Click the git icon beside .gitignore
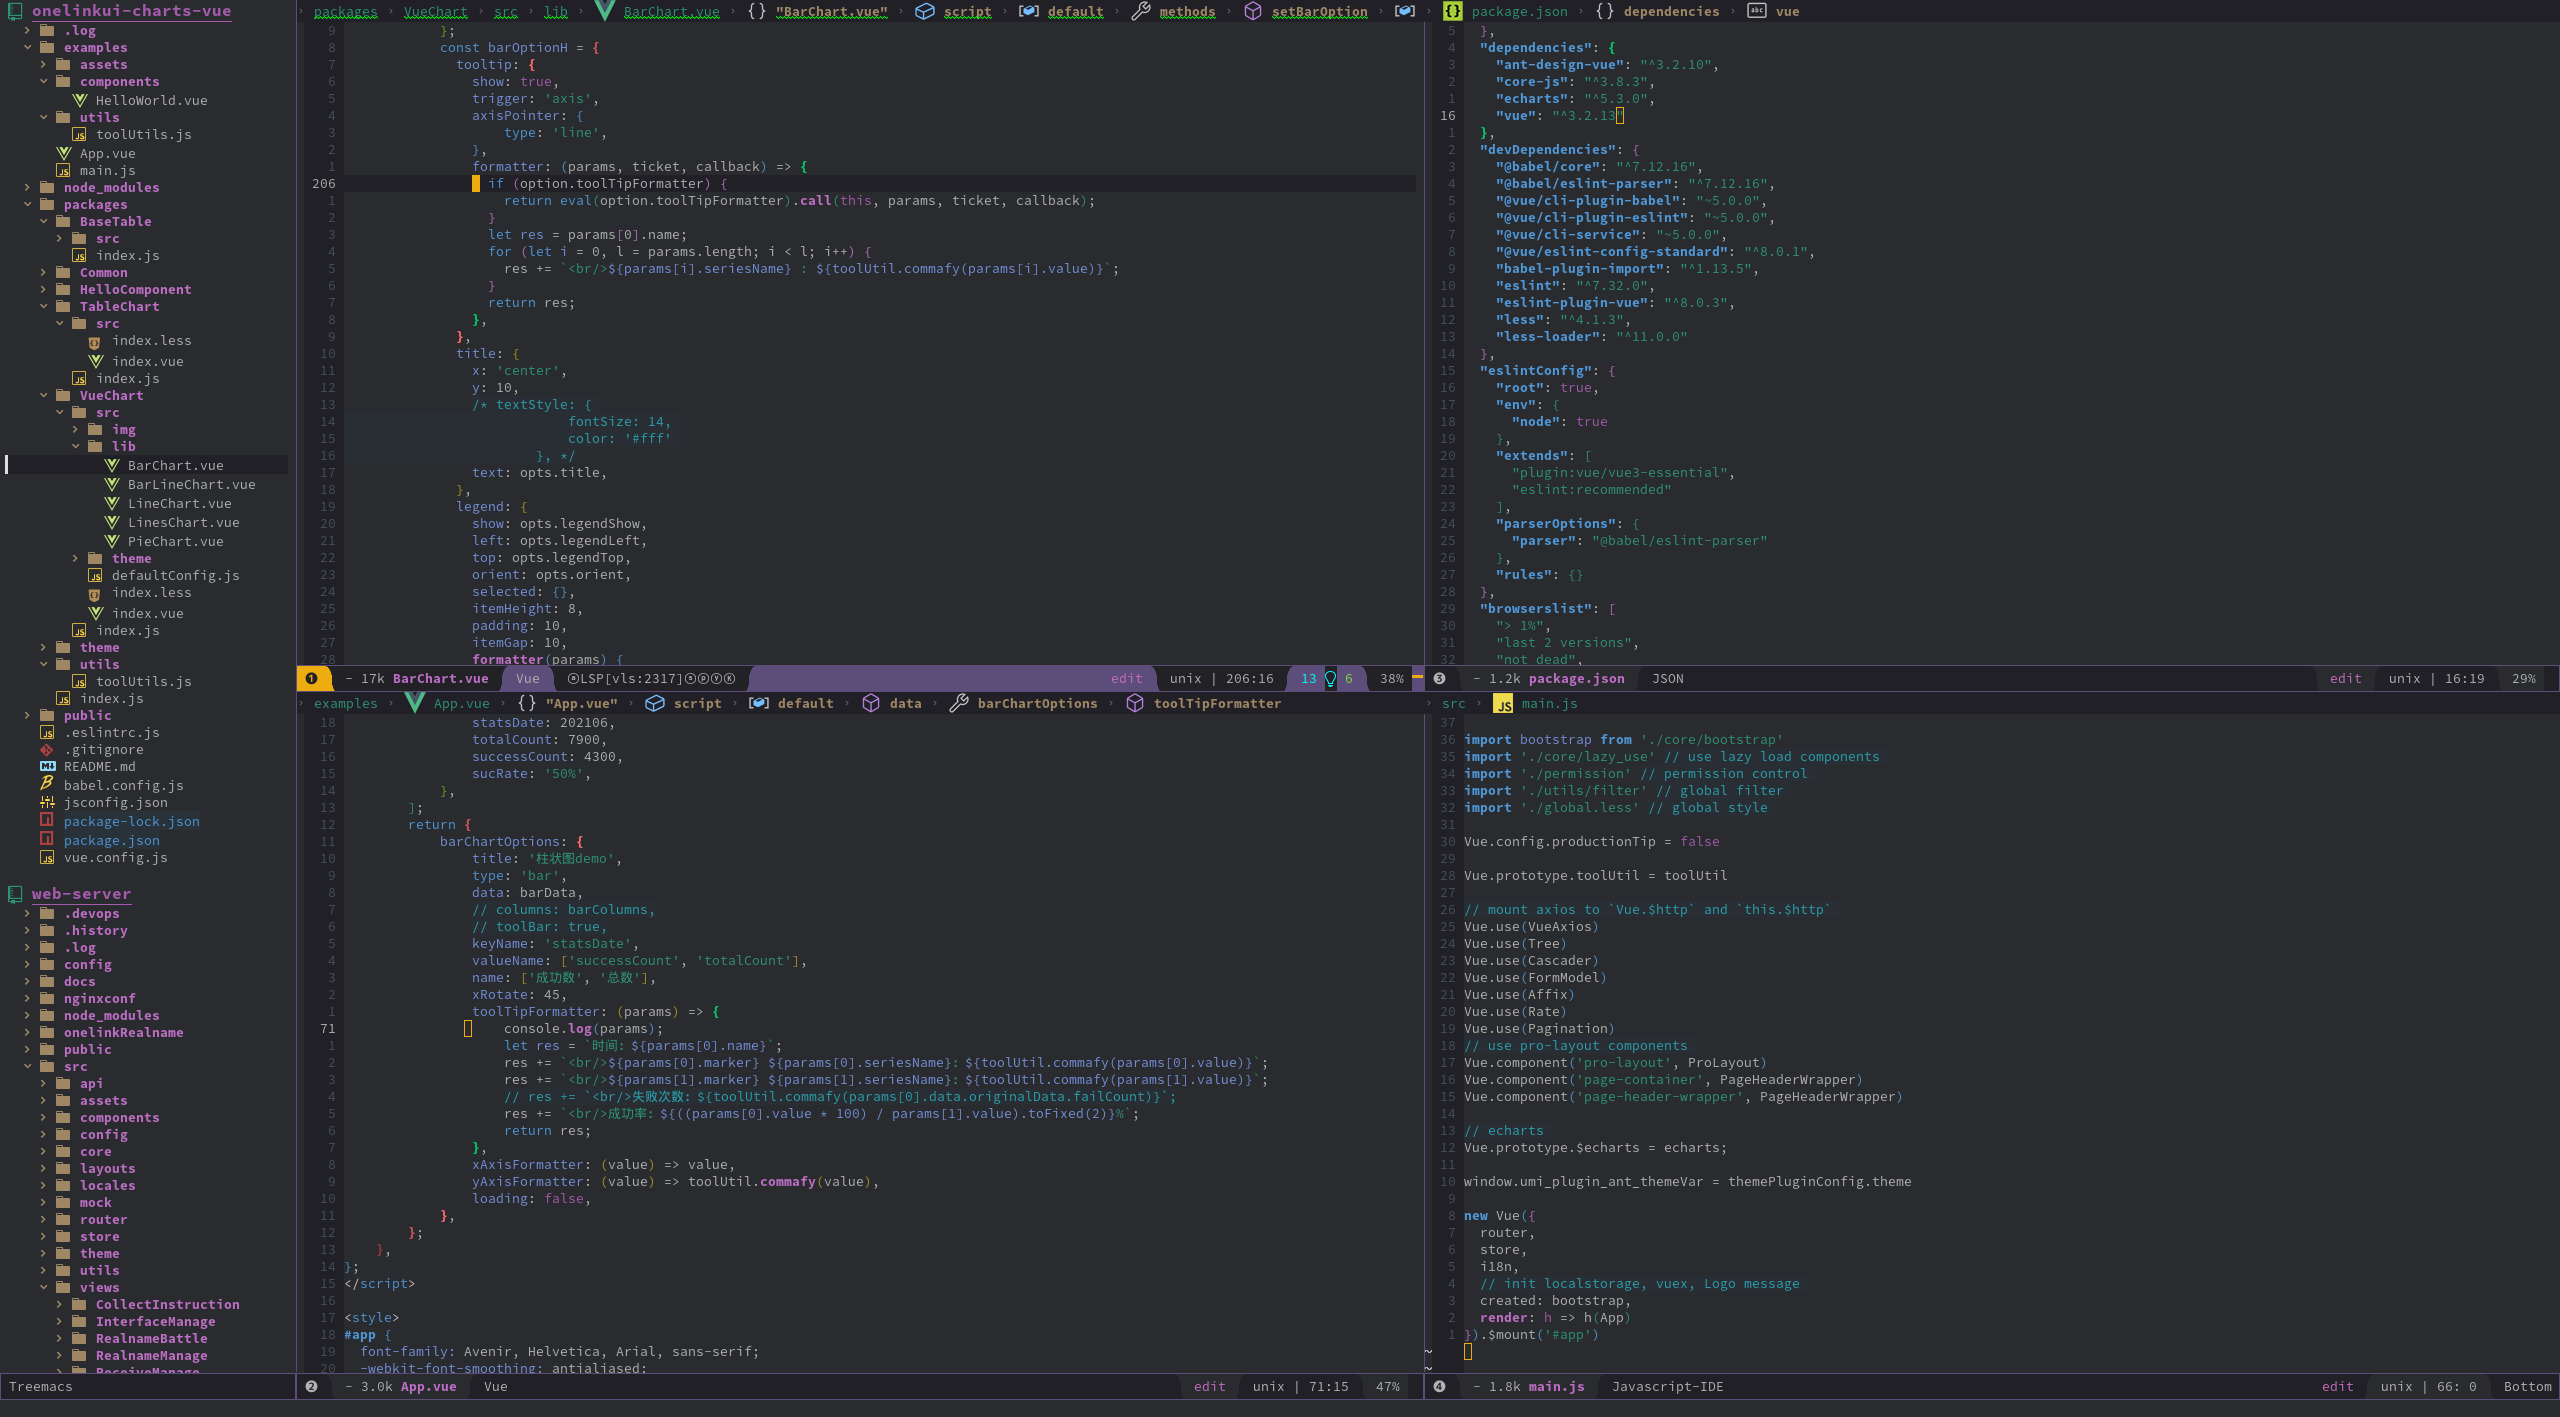The image size is (2560, 1417). (47, 749)
